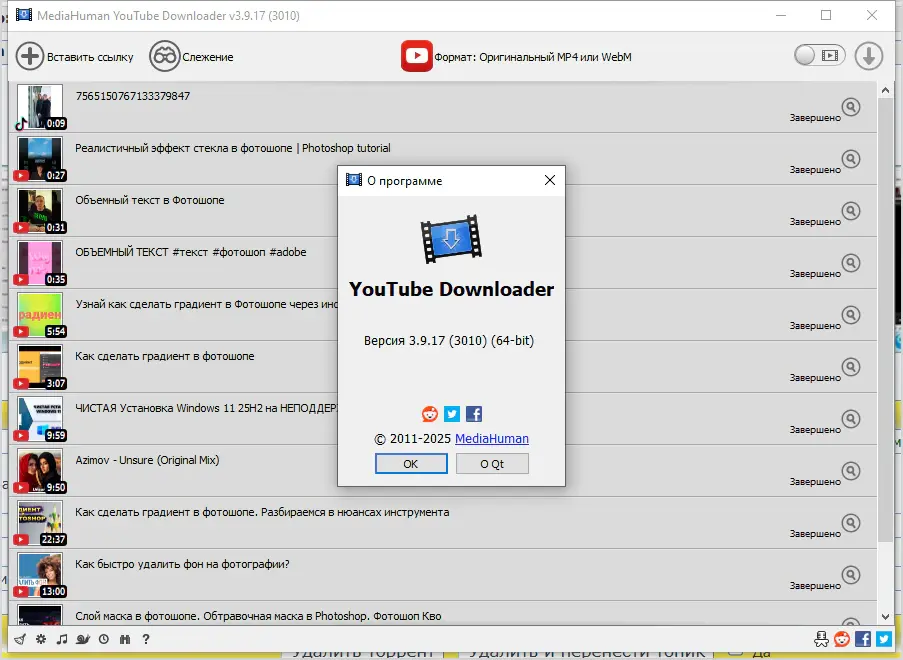Viewport: 903px width, 660px height.
Task: Toggle the video mode switch in toolbar
Action: [819, 55]
